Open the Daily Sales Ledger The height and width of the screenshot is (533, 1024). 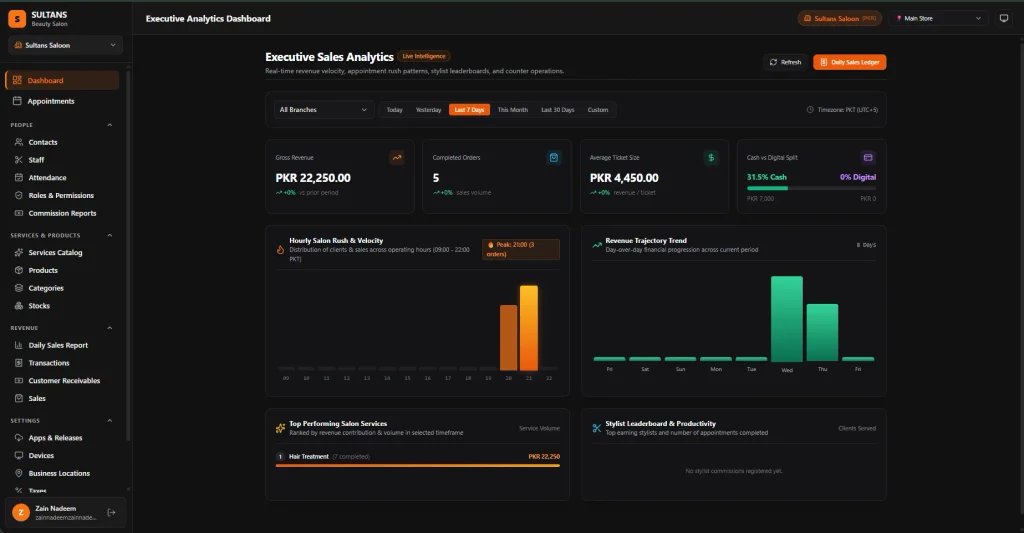(850, 62)
